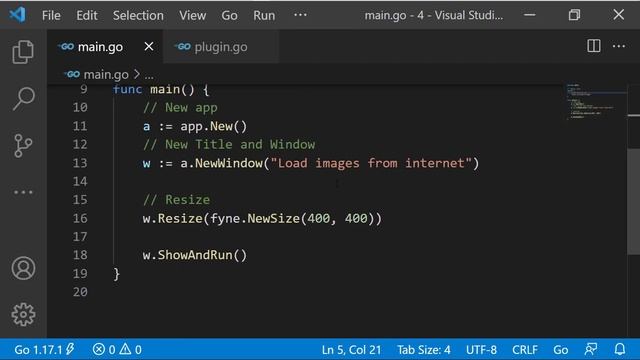Open the Edit menu
The width and height of the screenshot is (640, 360).
[87, 16]
